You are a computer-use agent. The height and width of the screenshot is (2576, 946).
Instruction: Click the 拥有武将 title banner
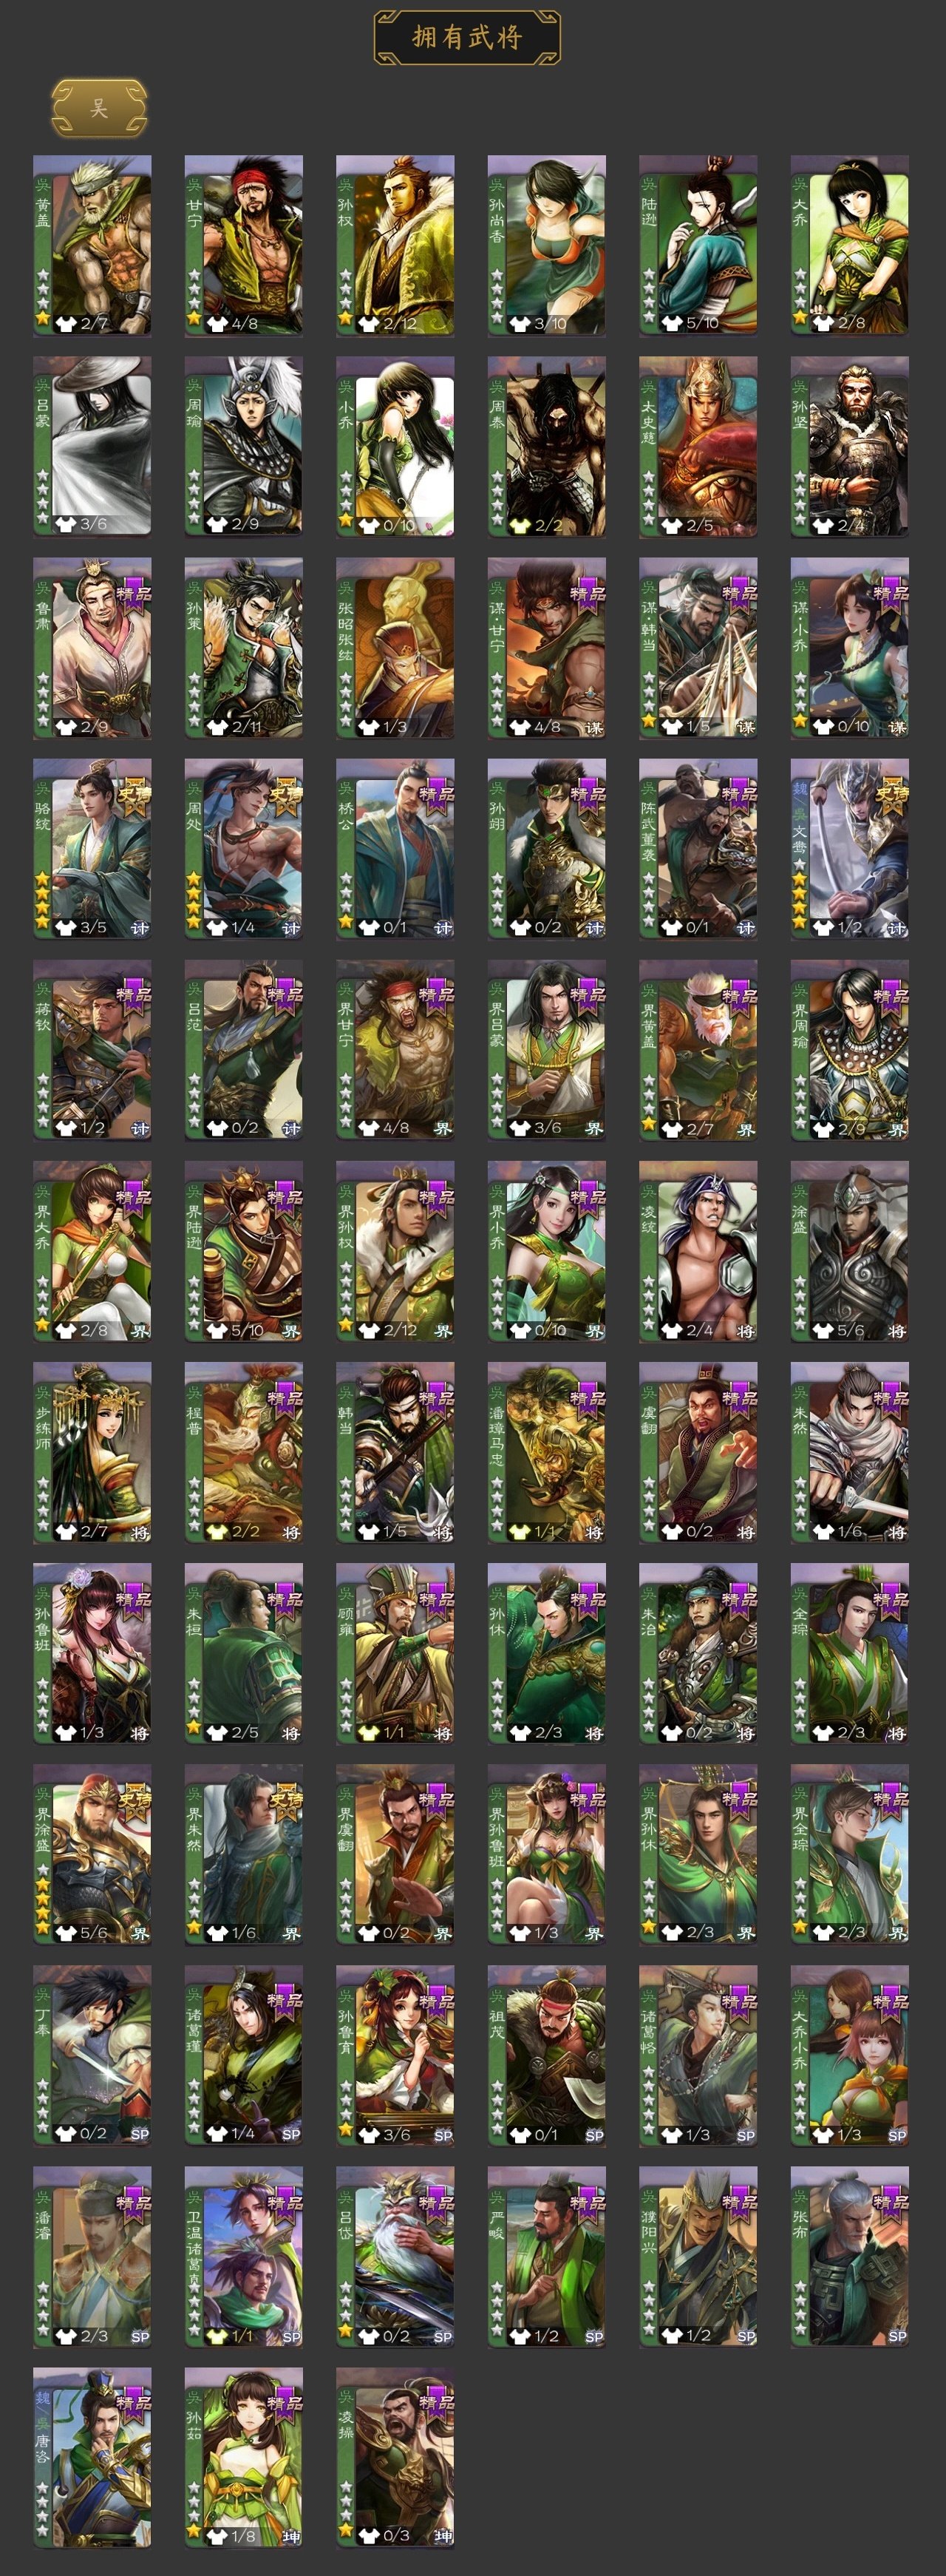[467, 38]
